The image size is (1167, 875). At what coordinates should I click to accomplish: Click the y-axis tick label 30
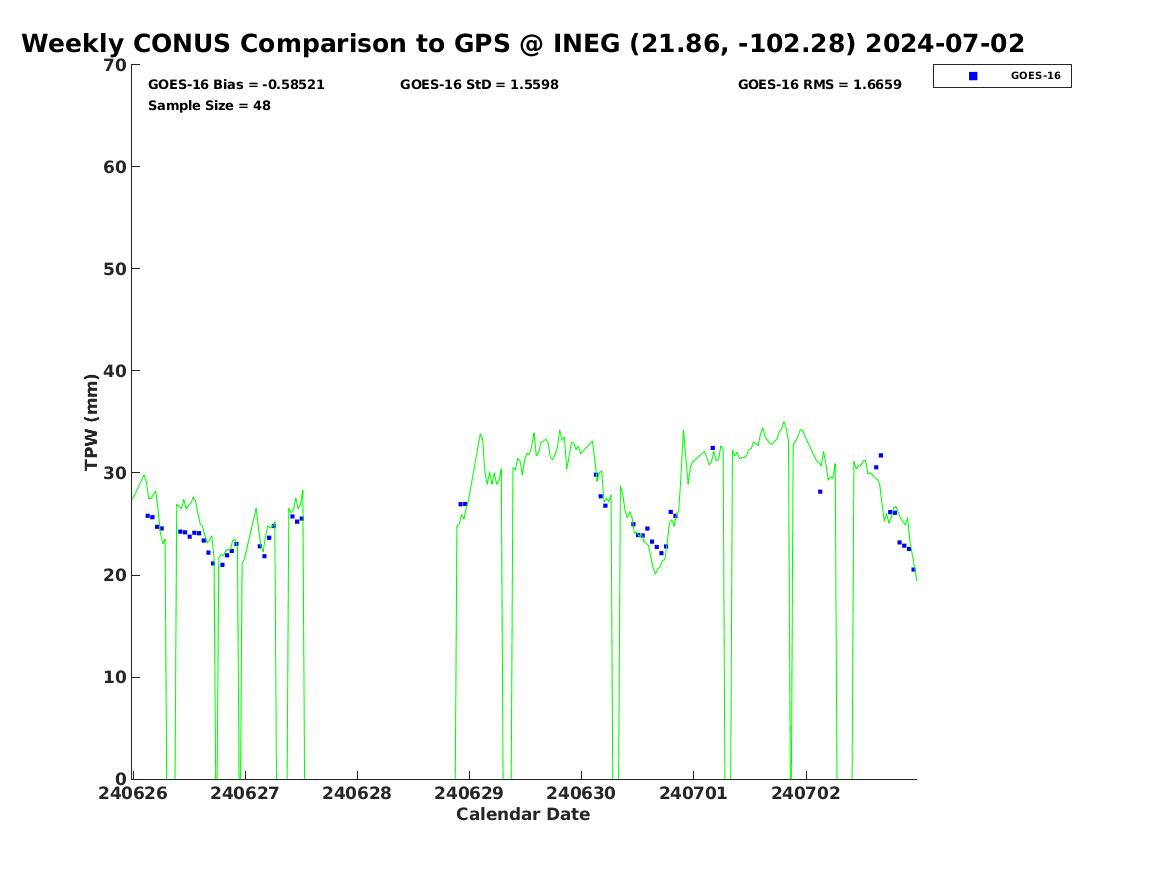point(115,473)
